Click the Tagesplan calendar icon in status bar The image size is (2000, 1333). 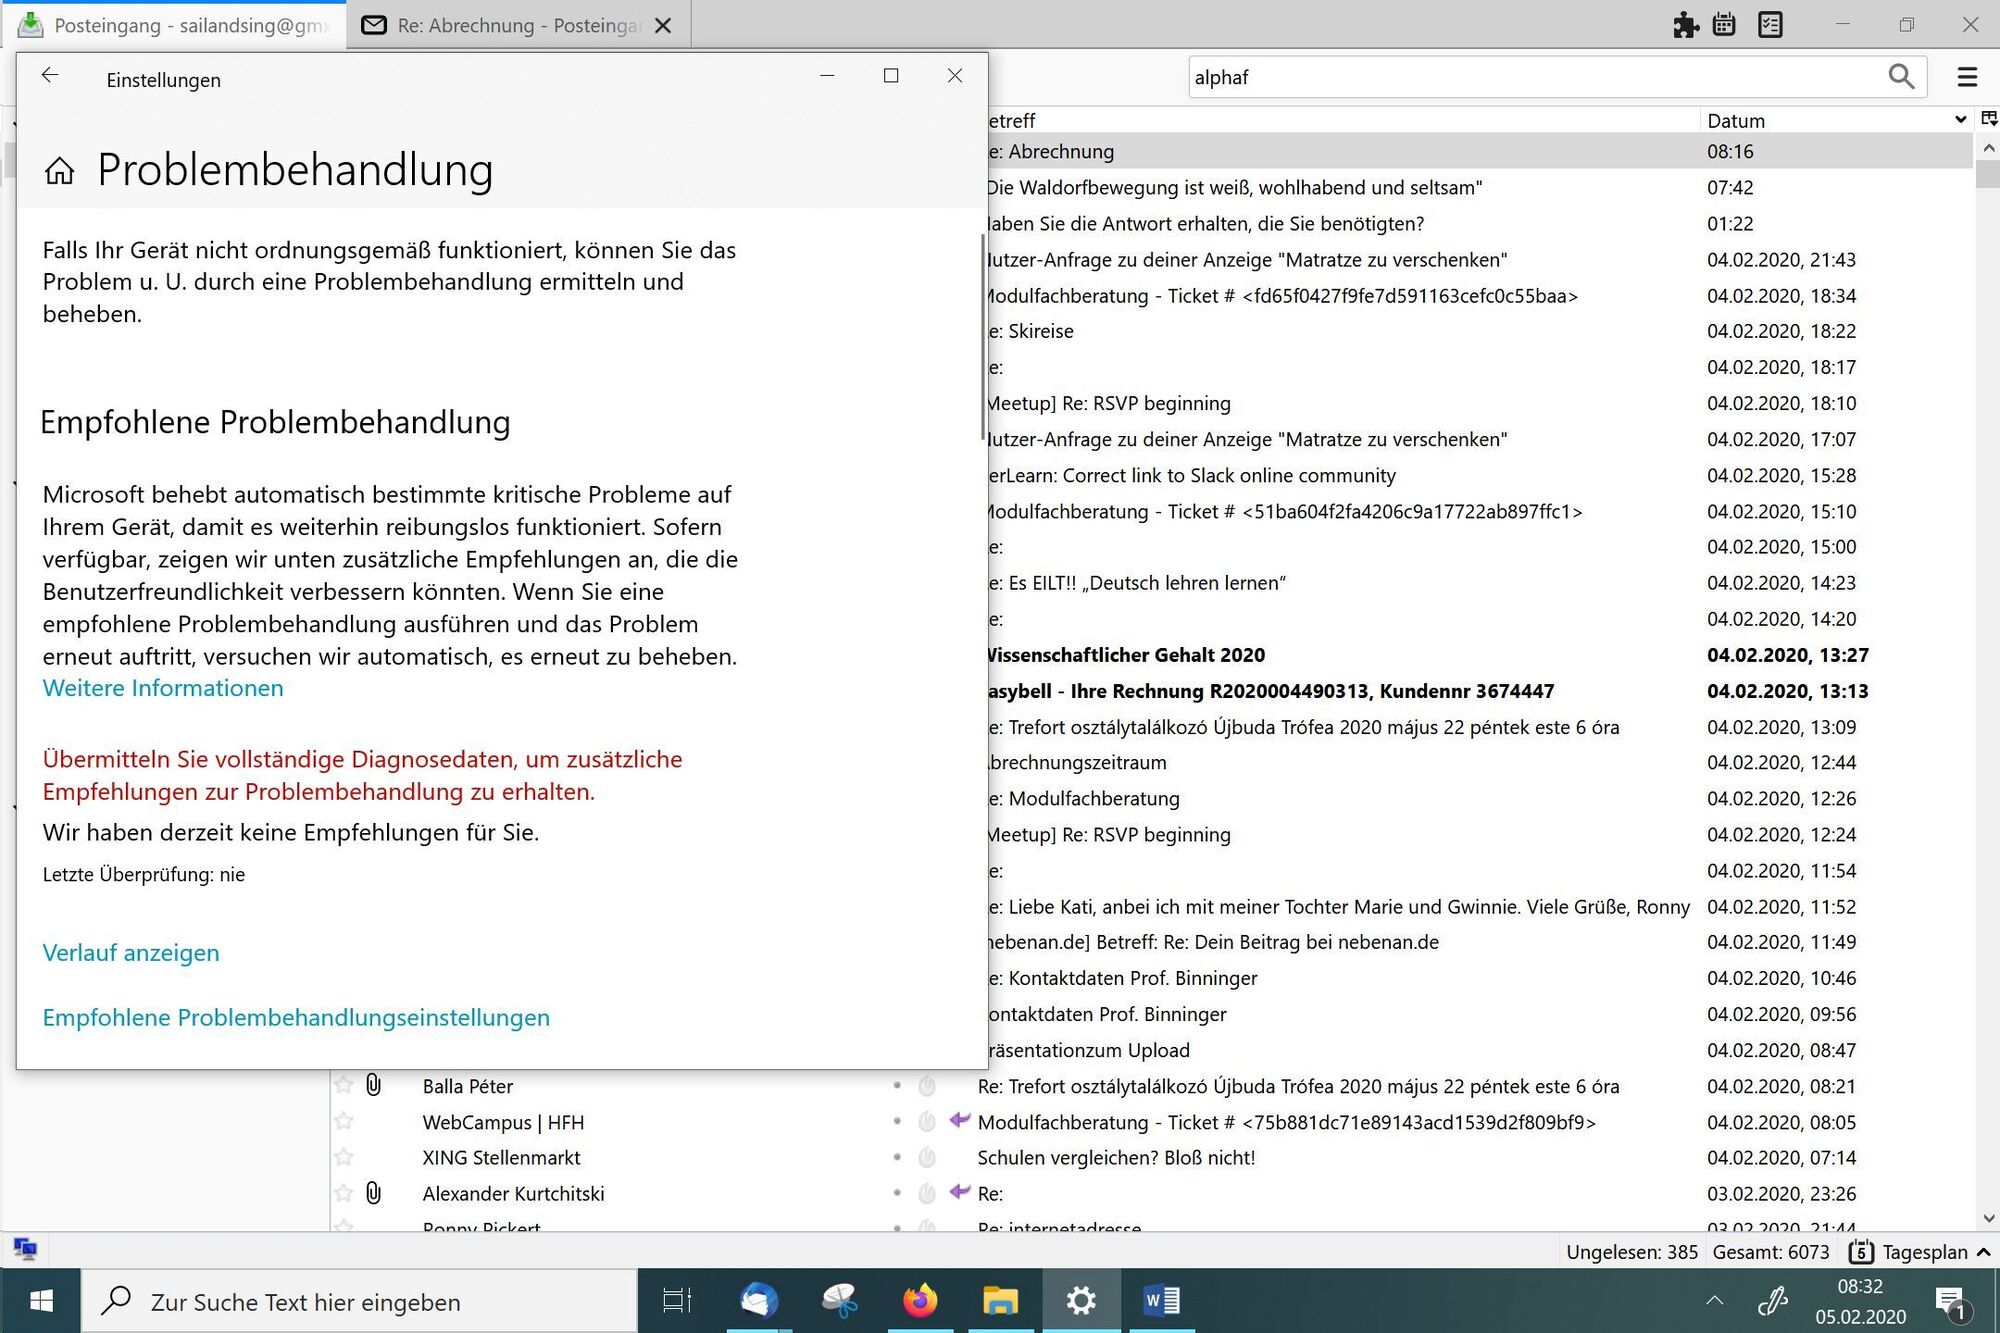tap(1861, 1252)
